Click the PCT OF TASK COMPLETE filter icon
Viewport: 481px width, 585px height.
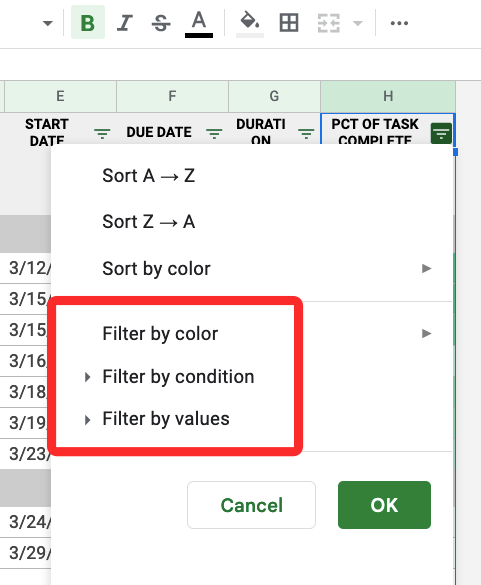[x=441, y=133]
